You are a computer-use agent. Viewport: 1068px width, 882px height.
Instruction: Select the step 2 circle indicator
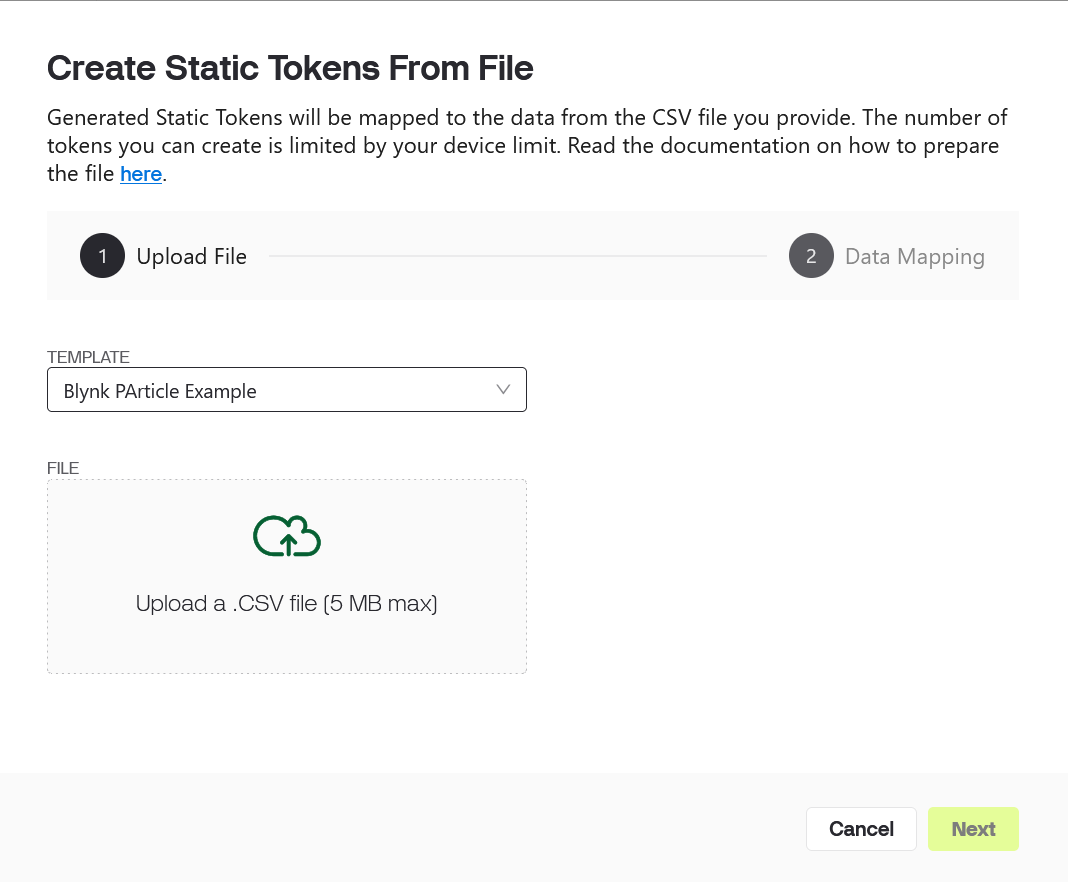pyautogui.click(x=811, y=256)
